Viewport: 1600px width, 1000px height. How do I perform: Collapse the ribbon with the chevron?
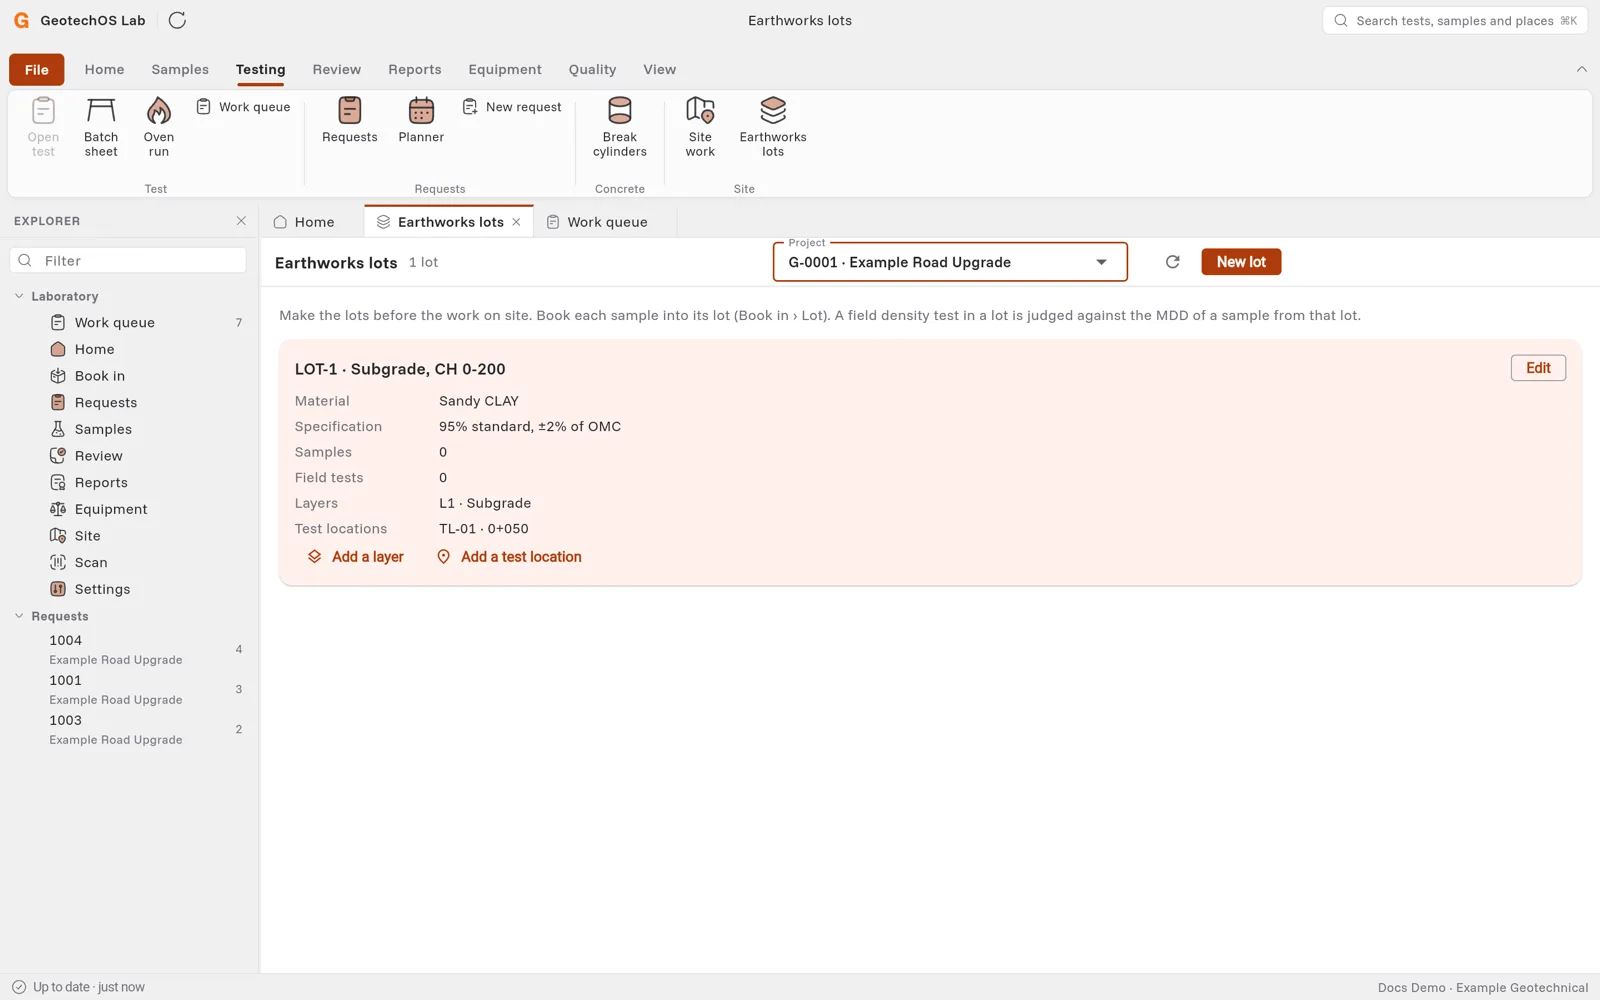point(1581,69)
